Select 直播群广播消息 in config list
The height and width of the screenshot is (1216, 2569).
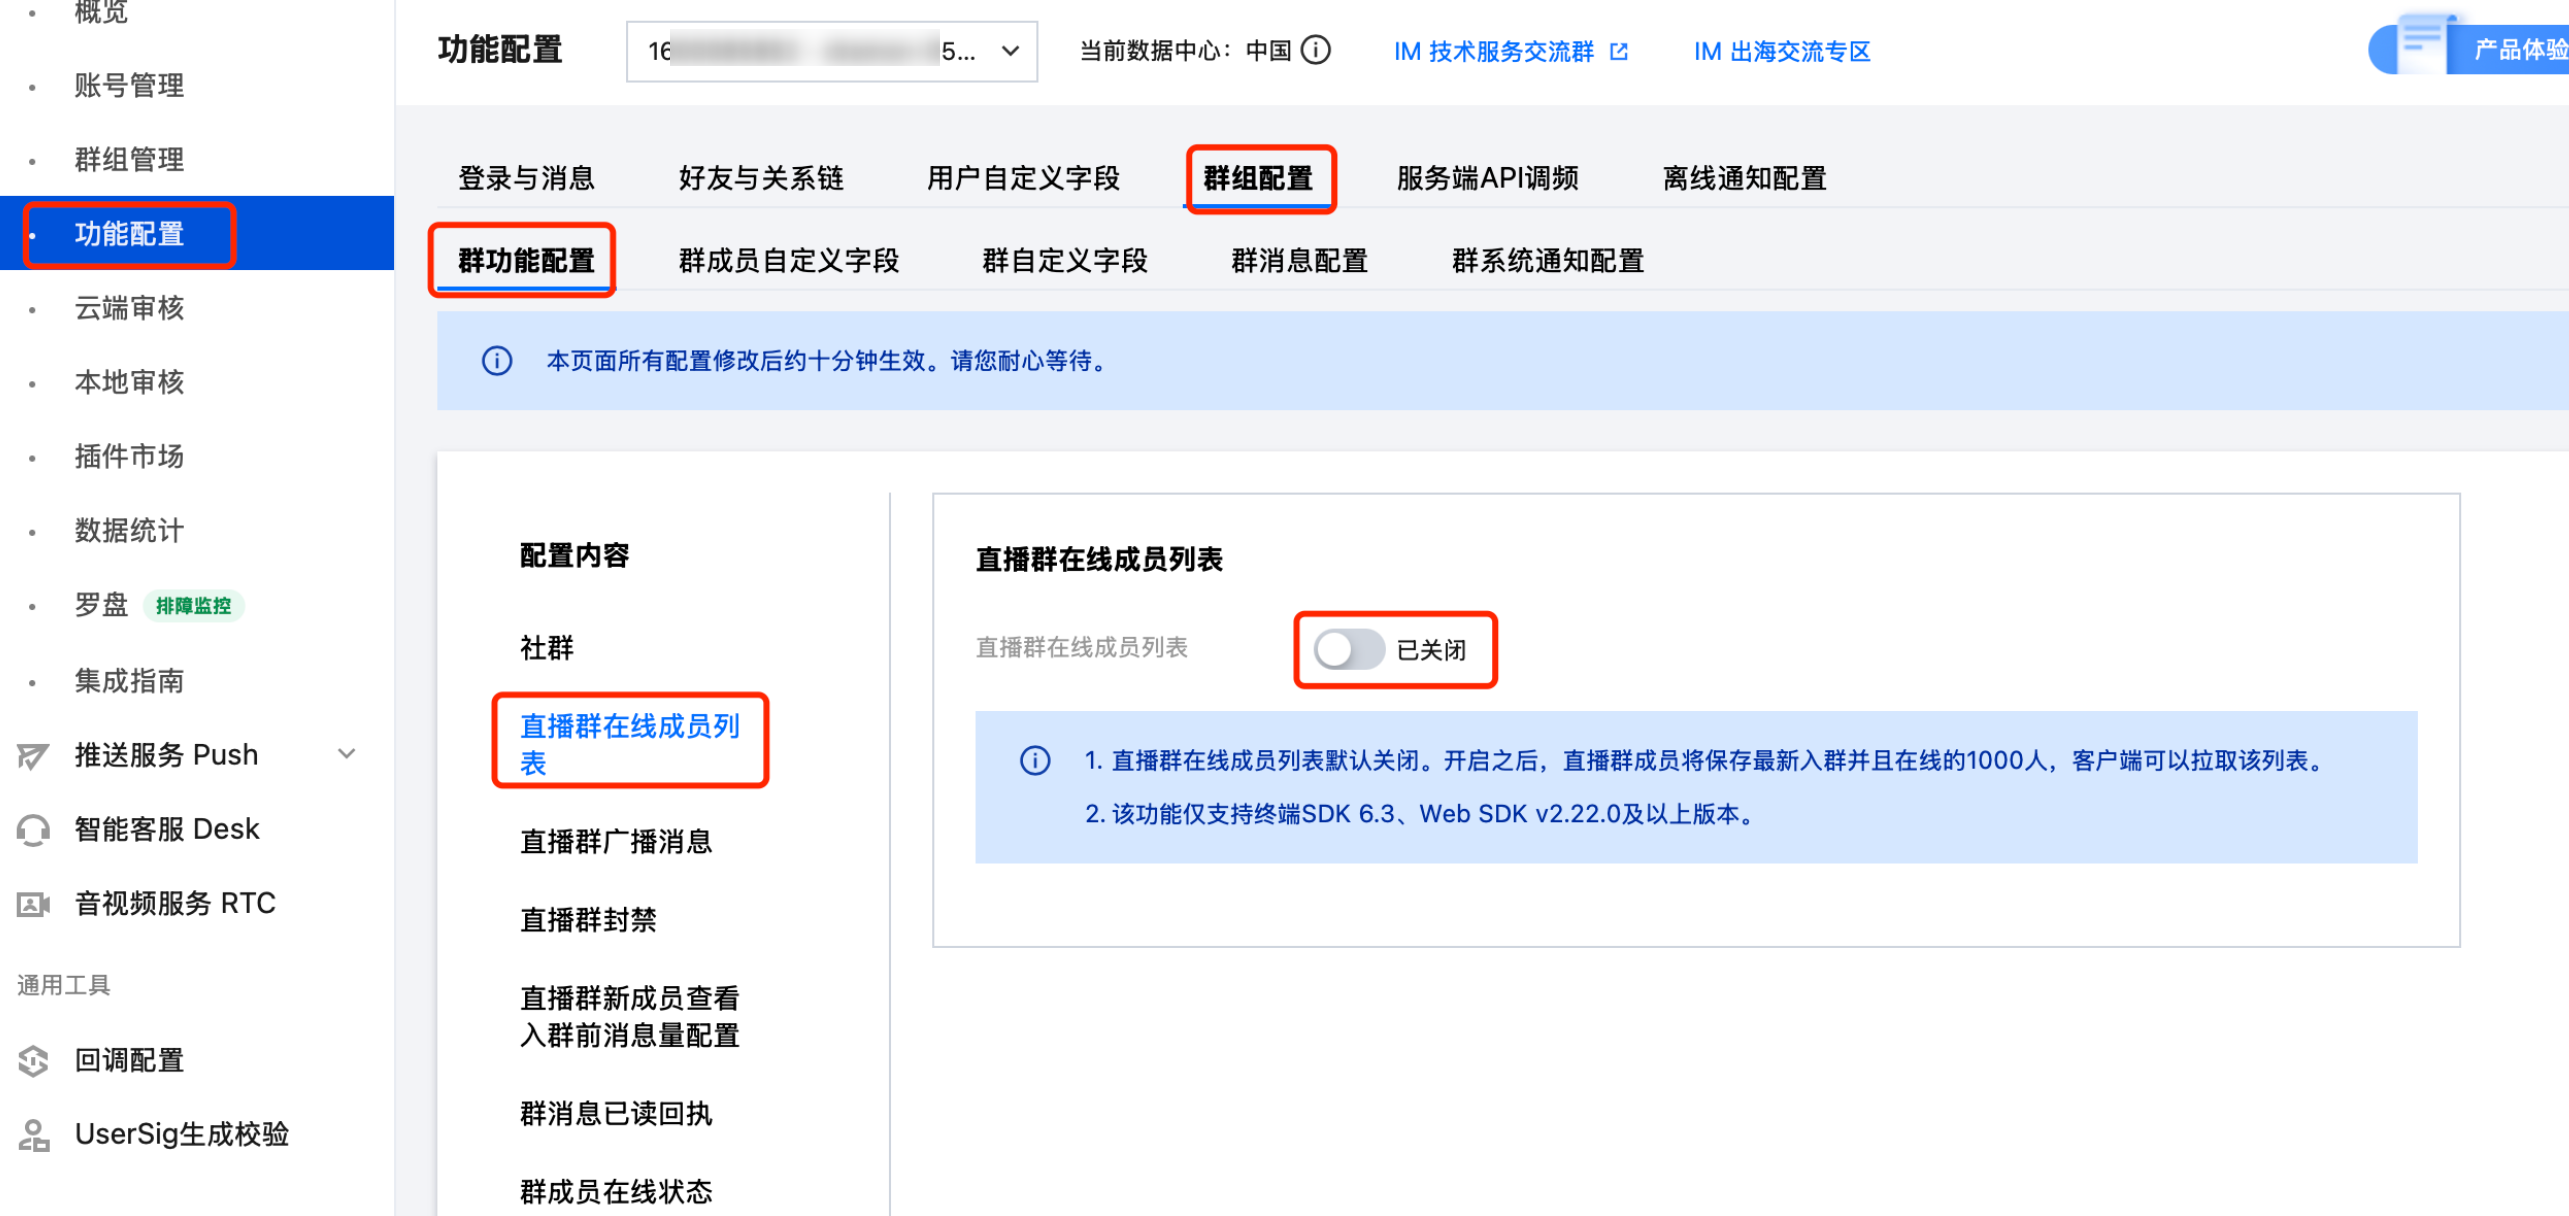615,841
